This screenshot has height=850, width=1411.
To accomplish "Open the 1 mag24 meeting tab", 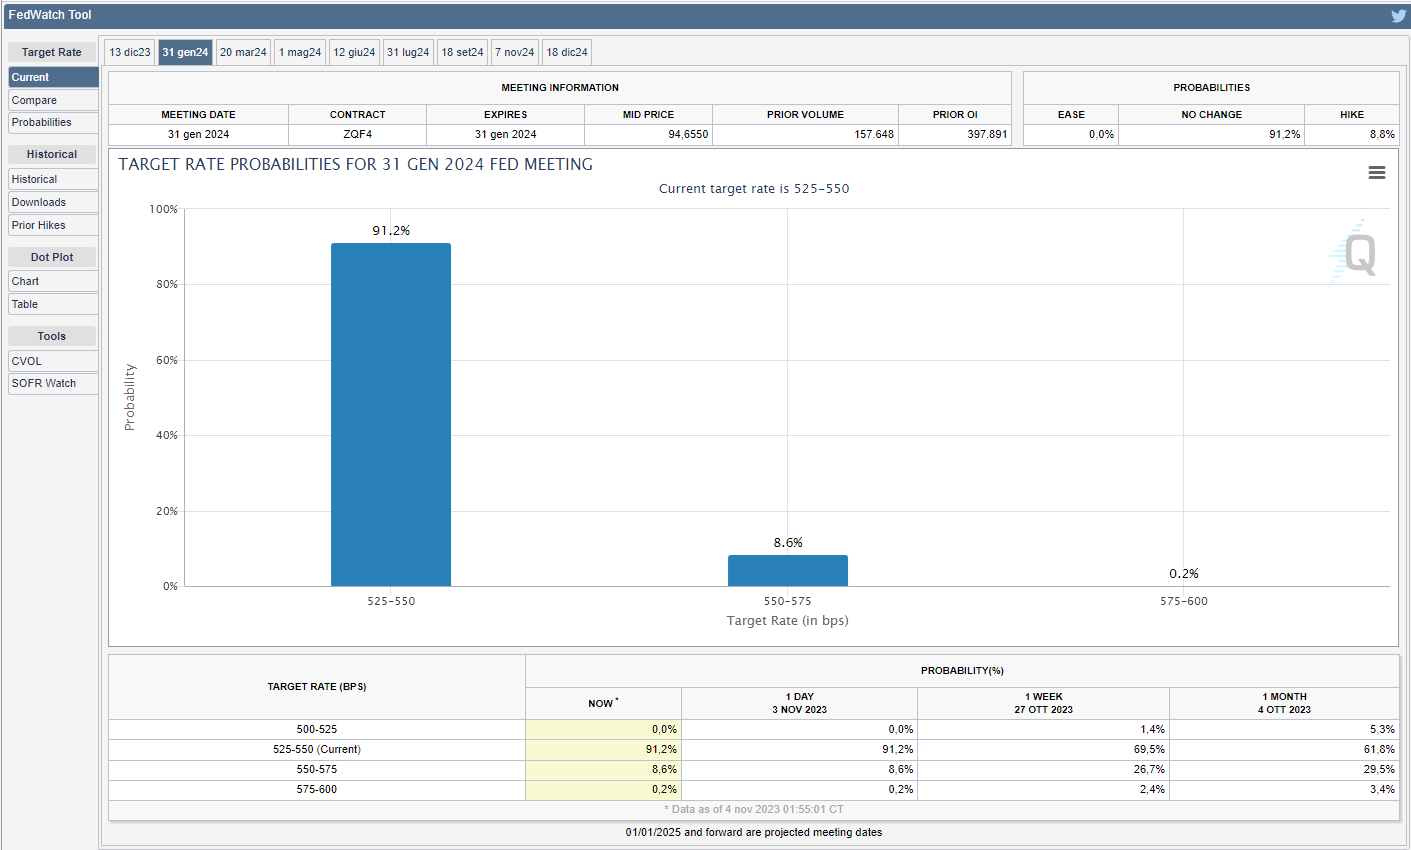I will pyautogui.click(x=300, y=52).
